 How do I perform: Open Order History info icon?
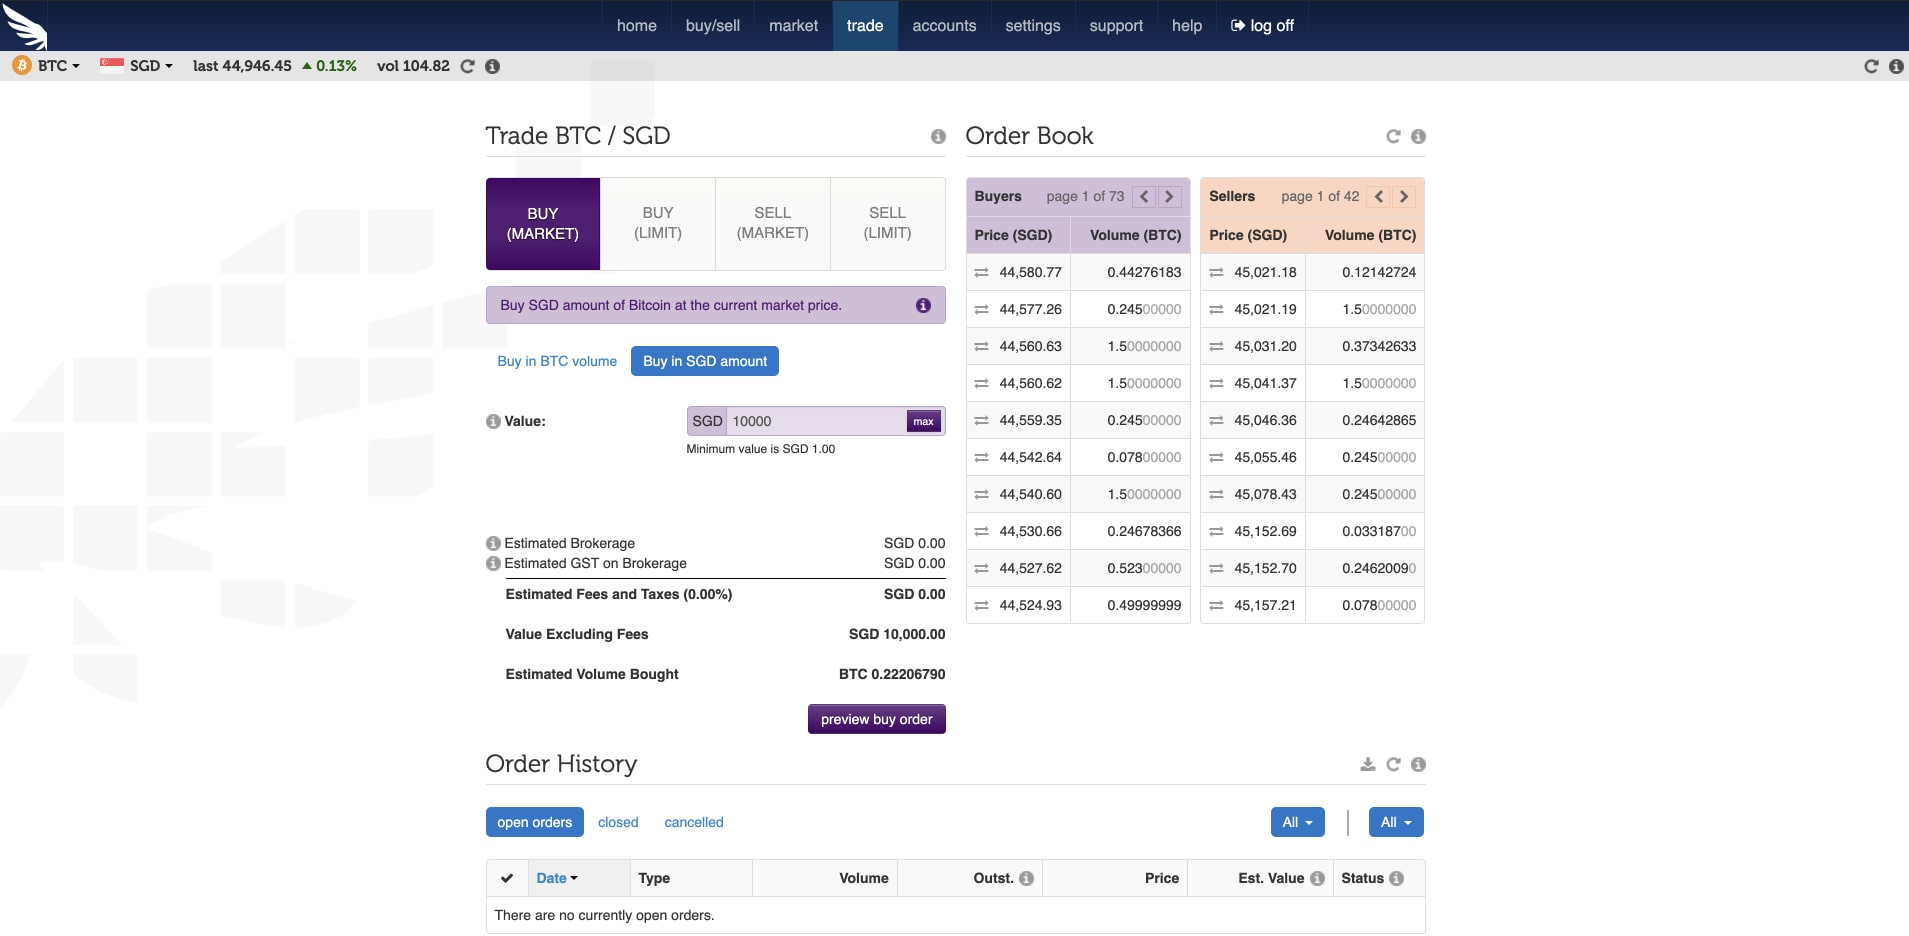[1418, 764]
